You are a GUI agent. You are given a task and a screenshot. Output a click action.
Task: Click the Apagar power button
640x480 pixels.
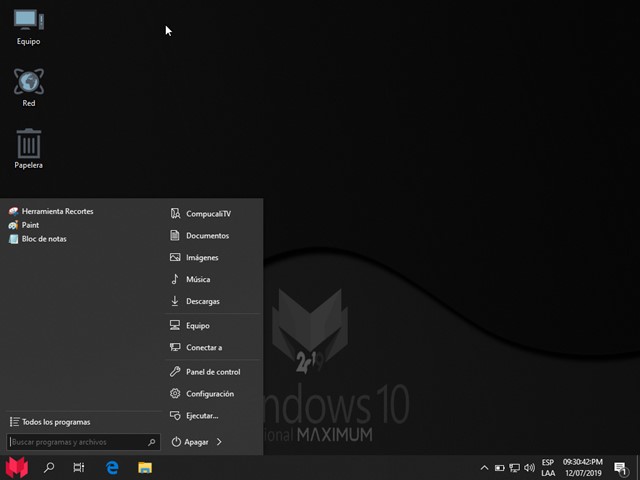coord(190,442)
